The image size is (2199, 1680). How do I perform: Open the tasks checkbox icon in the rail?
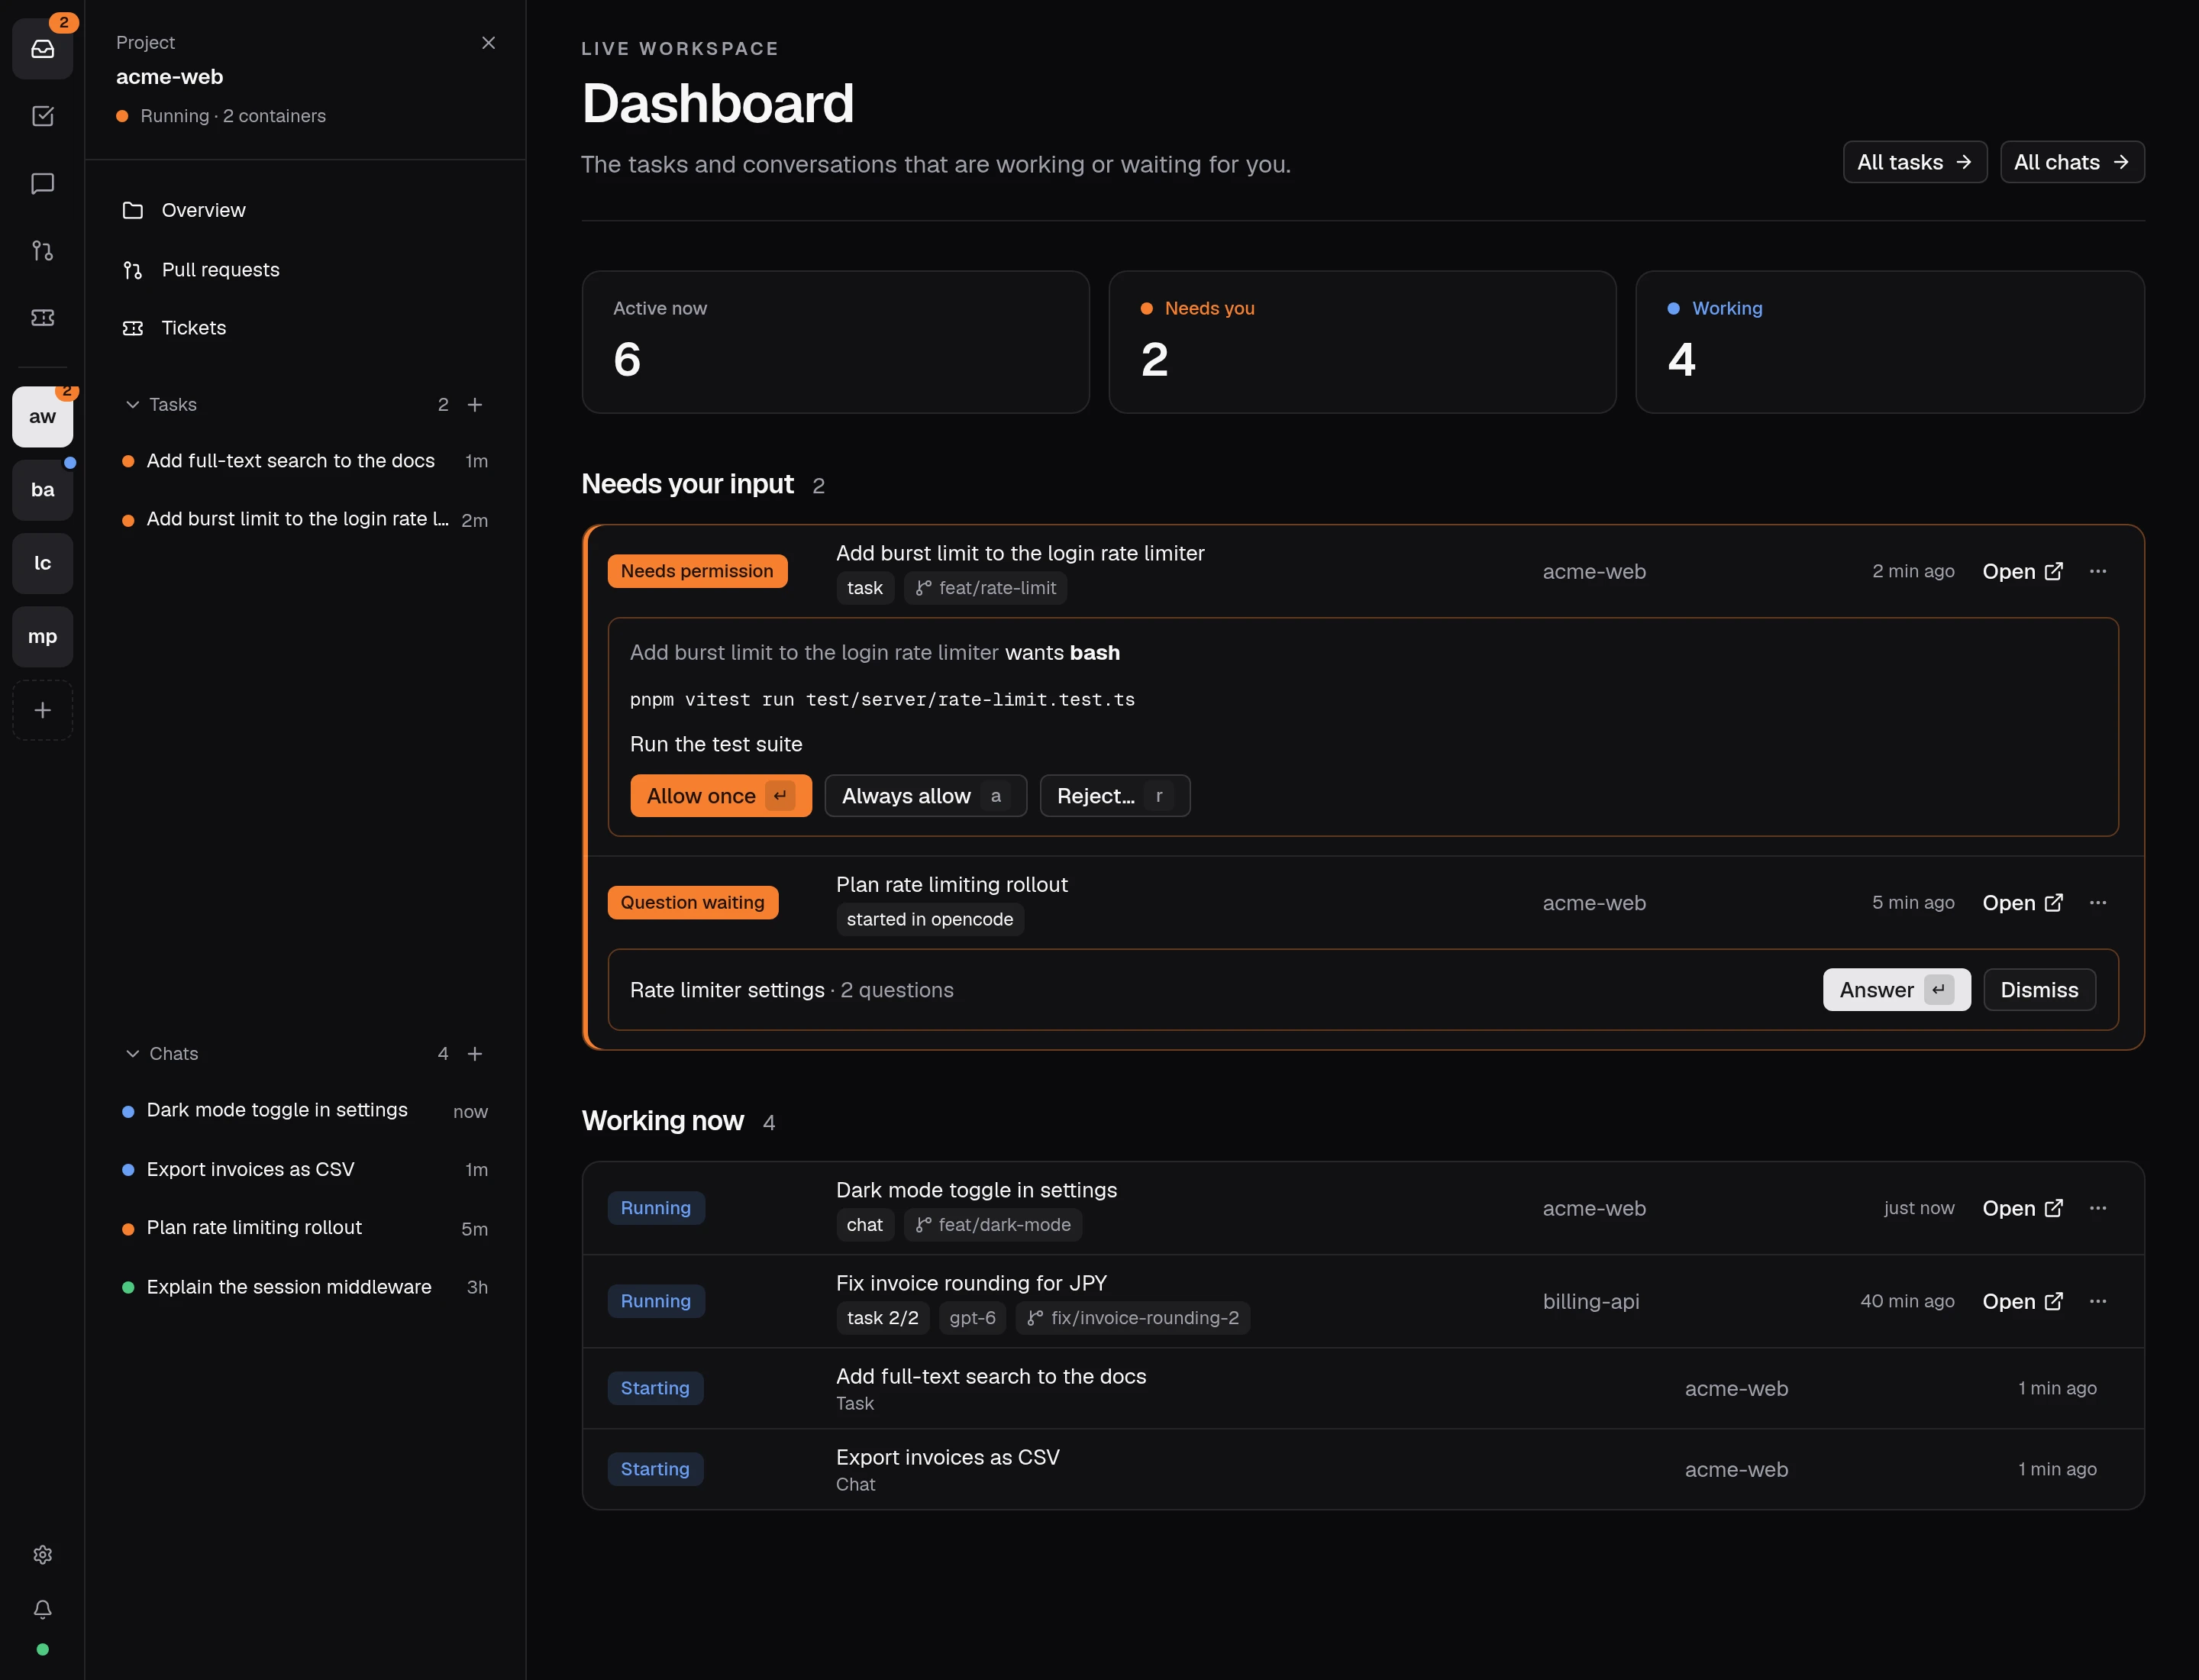tap(42, 116)
